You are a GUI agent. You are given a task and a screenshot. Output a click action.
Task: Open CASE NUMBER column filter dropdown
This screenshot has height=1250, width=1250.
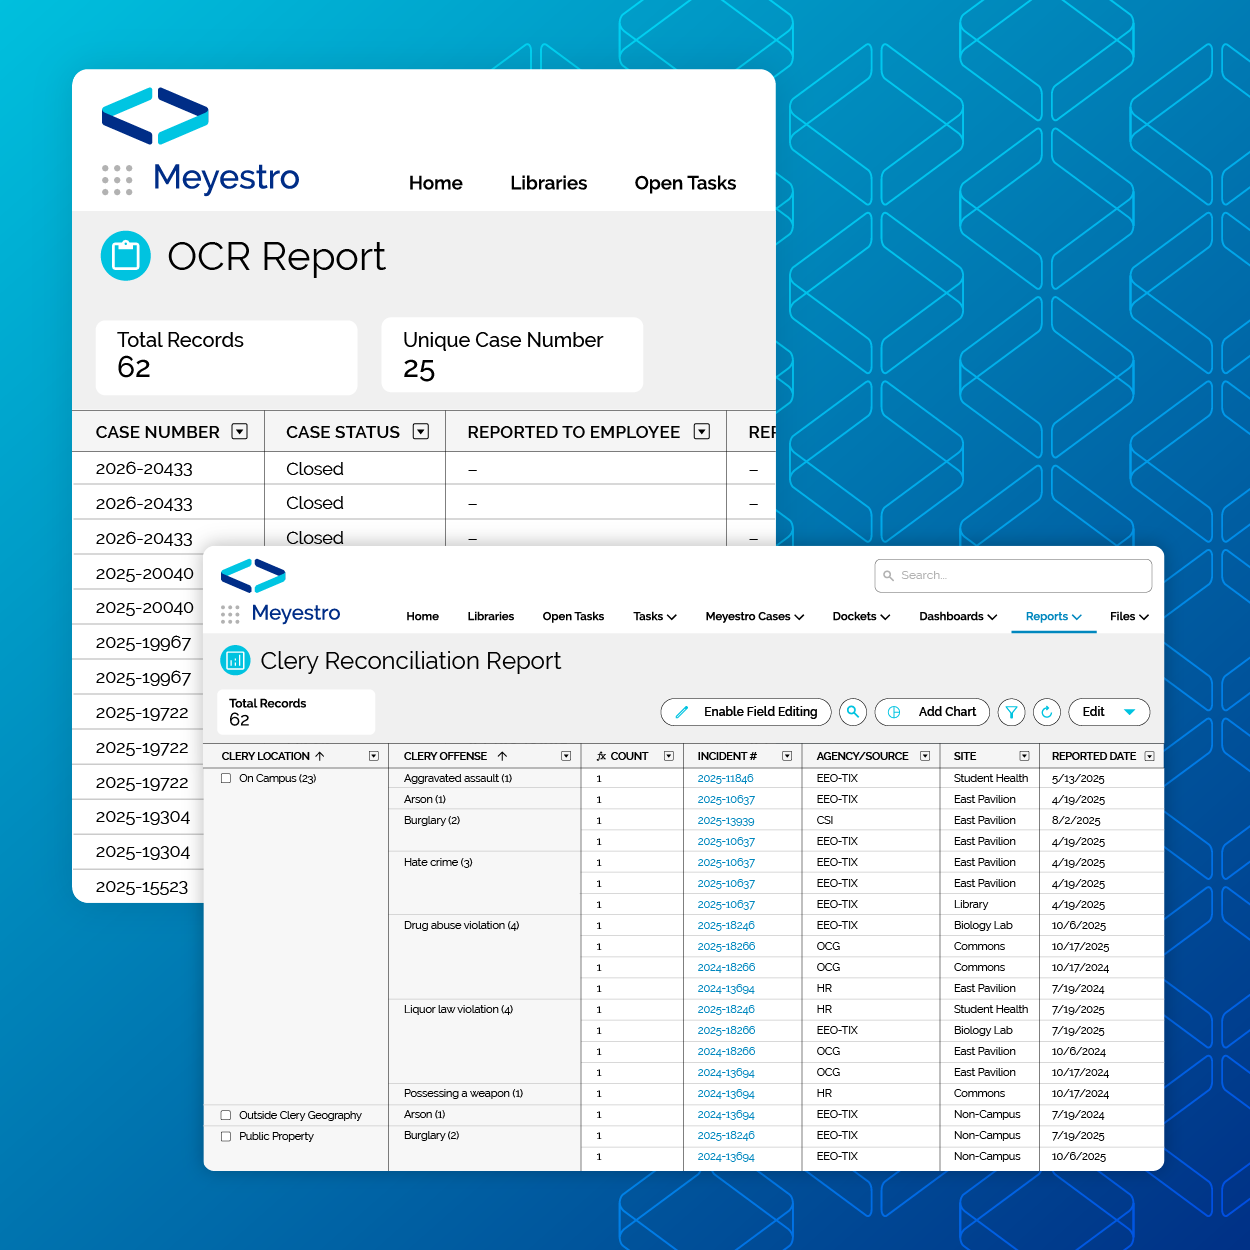[240, 431]
